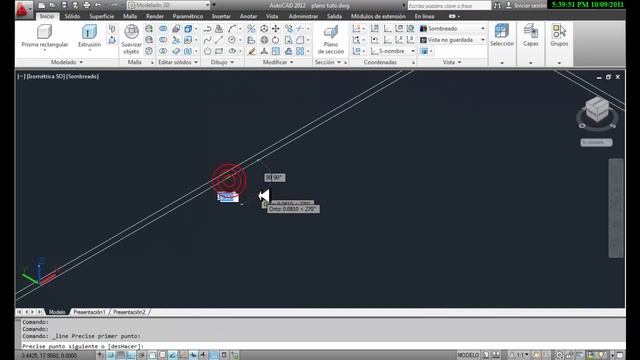Select the Arc tool in Dibujo panel
Viewport: 640px width, 360px height.
click(232, 29)
